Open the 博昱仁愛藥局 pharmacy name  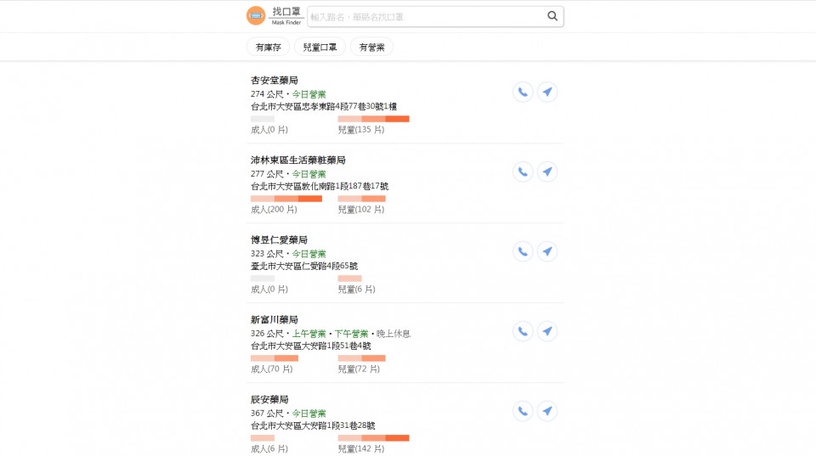(x=279, y=239)
